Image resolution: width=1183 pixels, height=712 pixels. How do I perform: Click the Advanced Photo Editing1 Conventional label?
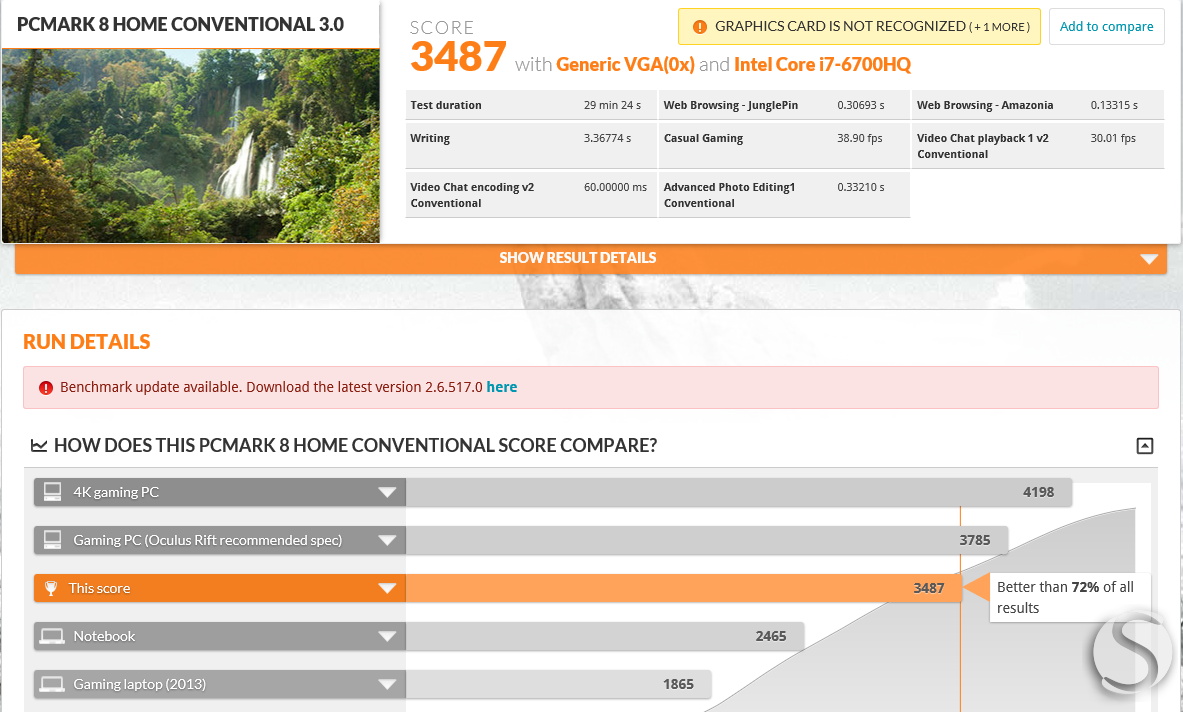pos(729,195)
